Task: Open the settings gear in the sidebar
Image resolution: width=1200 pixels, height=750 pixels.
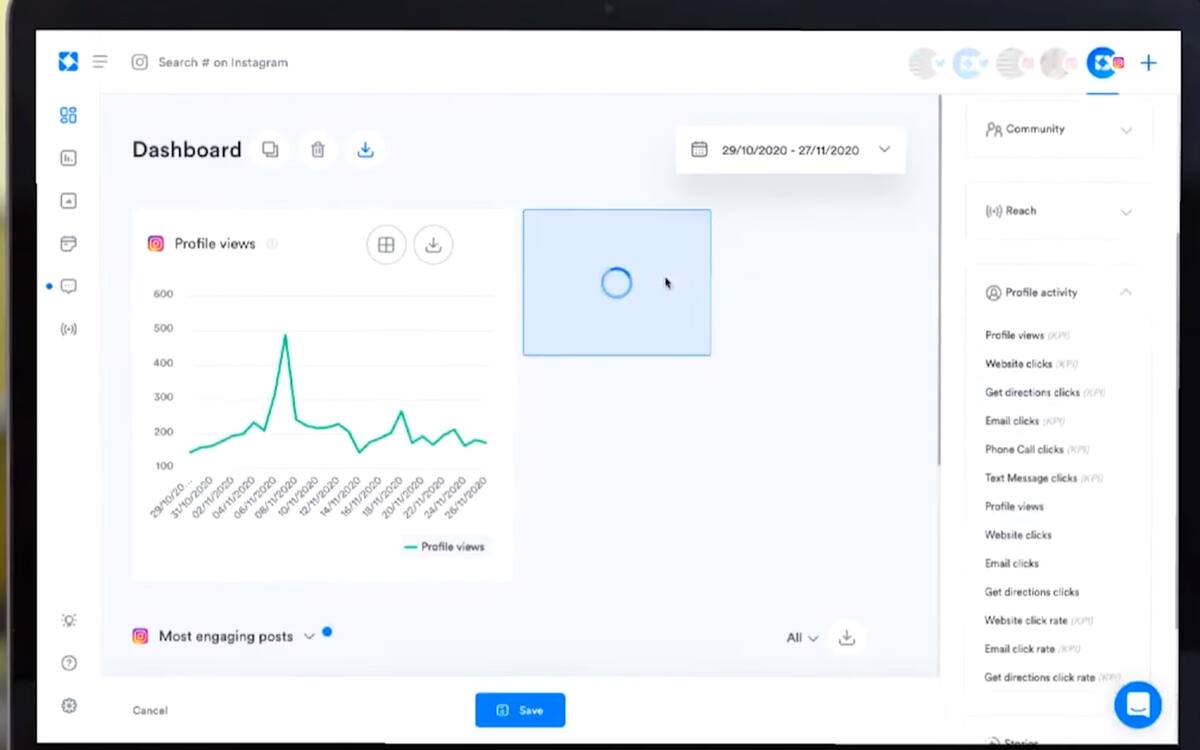Action: point(68,705)
